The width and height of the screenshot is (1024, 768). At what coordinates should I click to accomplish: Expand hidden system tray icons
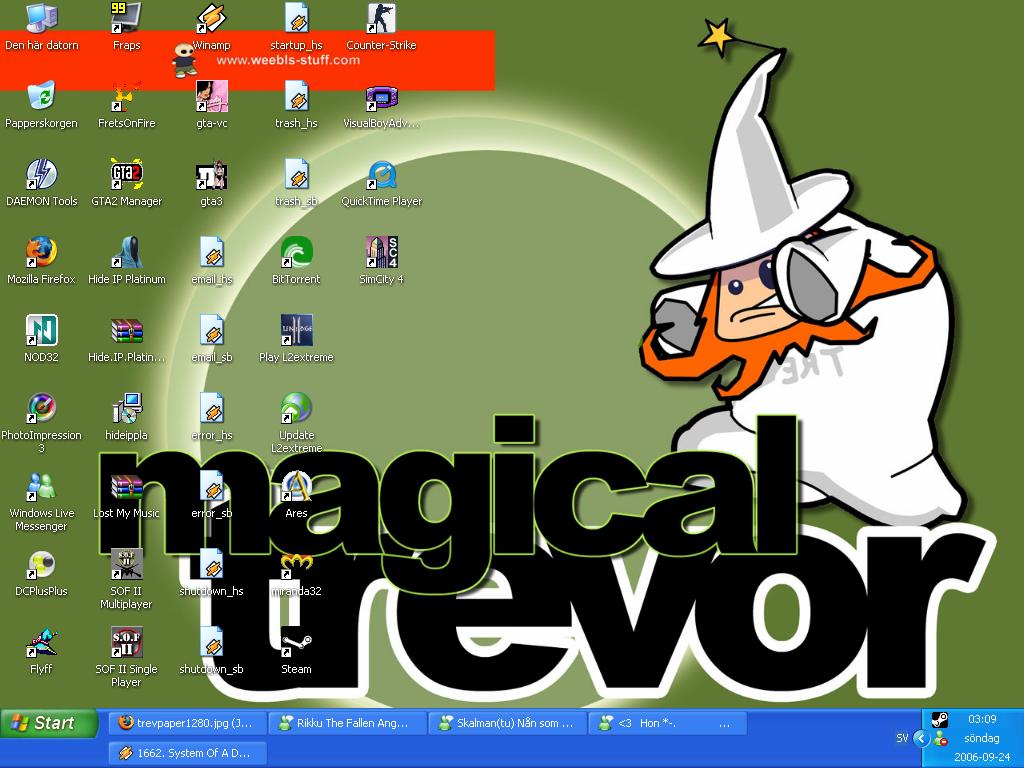(921, 739)
